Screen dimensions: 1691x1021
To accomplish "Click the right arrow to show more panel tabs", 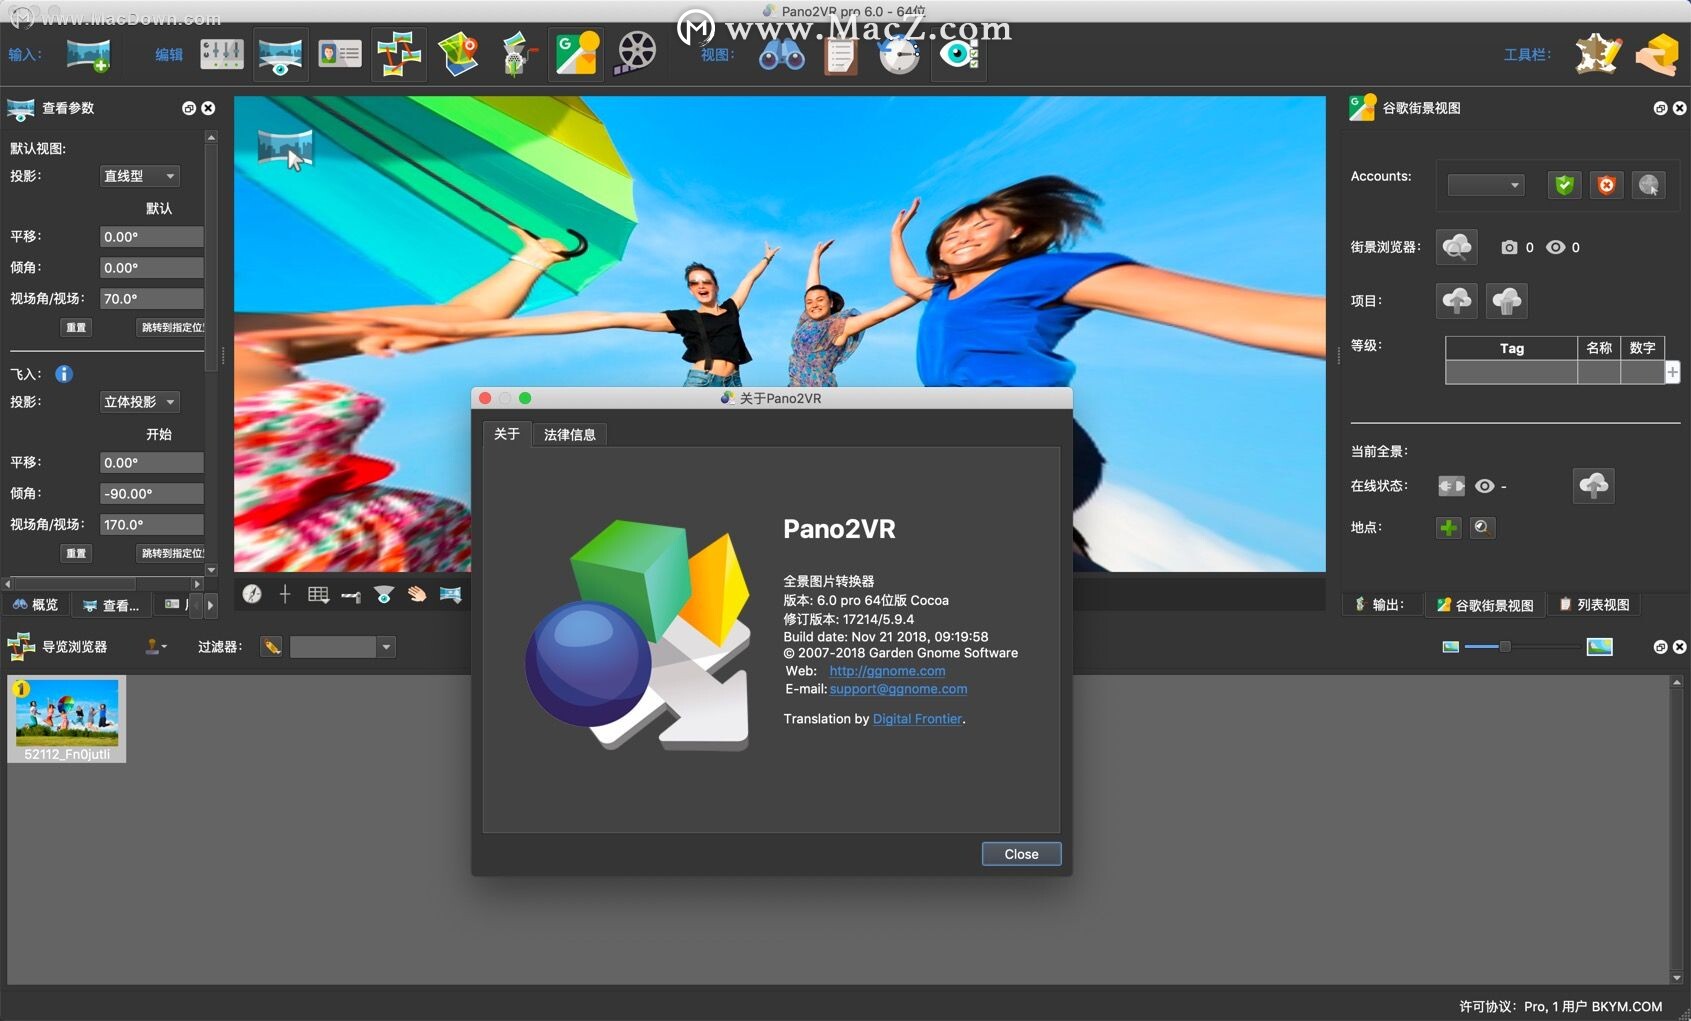I will click(x=210, y=605).
